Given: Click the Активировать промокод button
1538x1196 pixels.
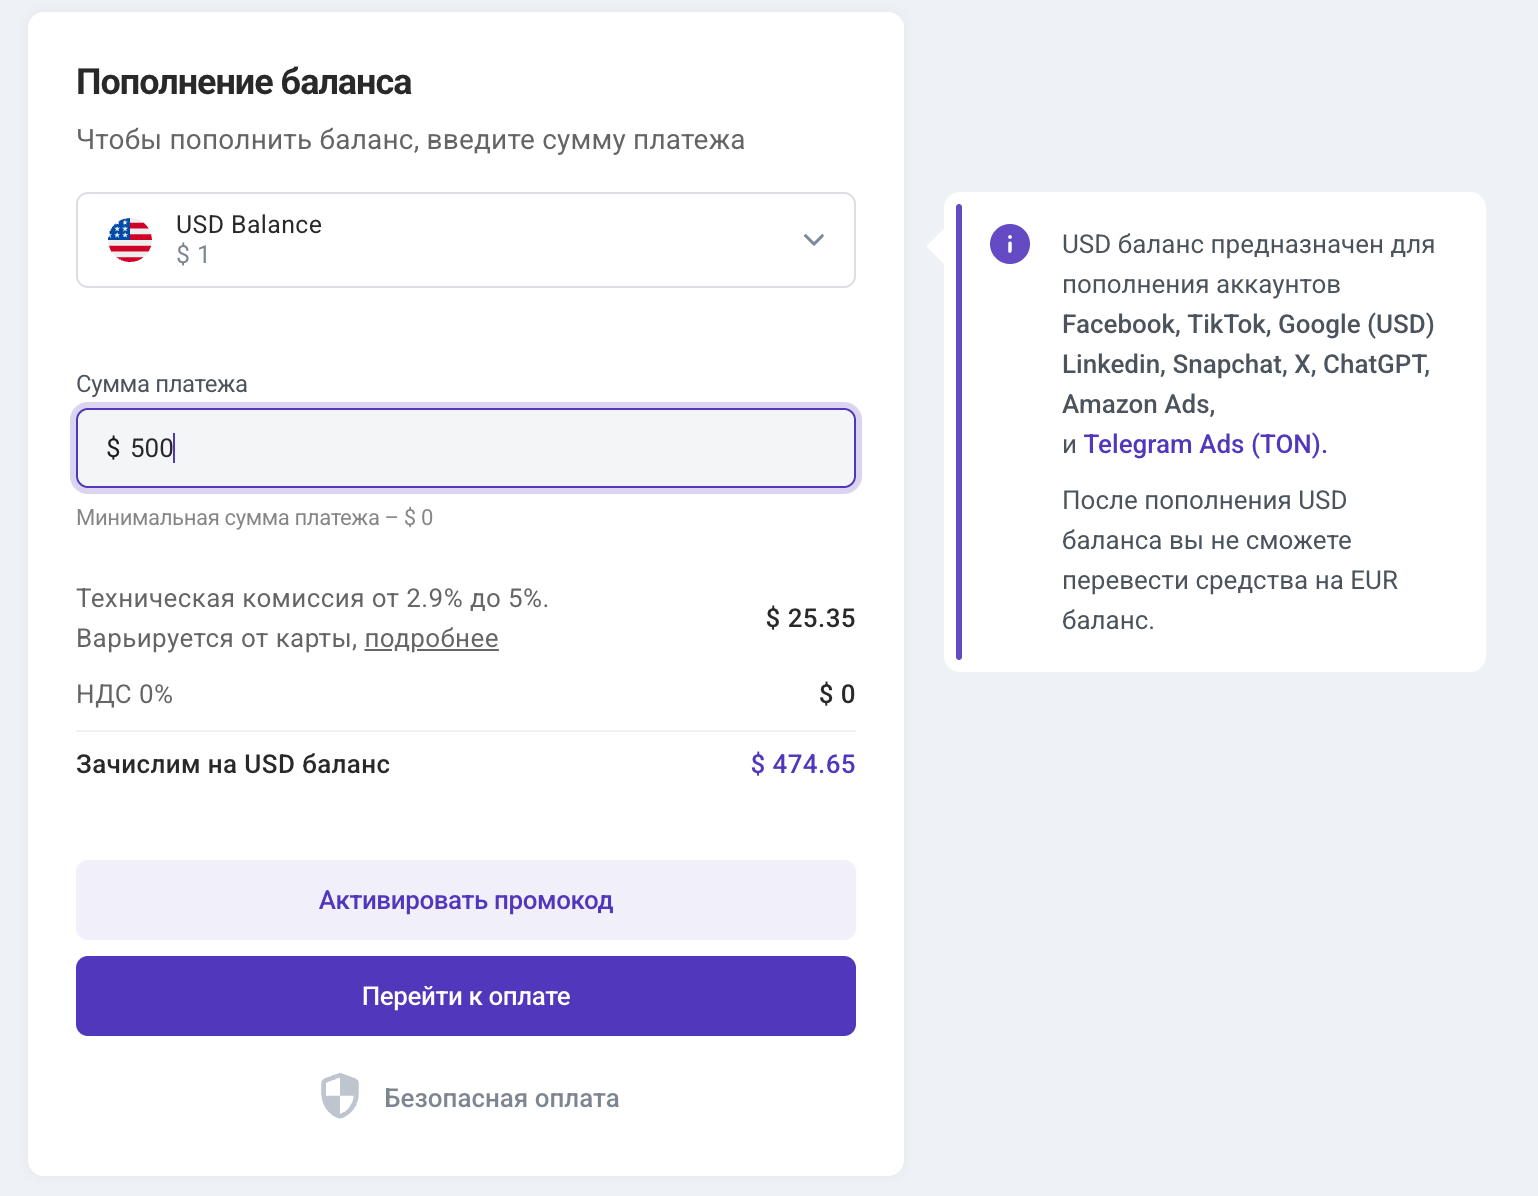Looking at the screenshot, I should 466,900.
